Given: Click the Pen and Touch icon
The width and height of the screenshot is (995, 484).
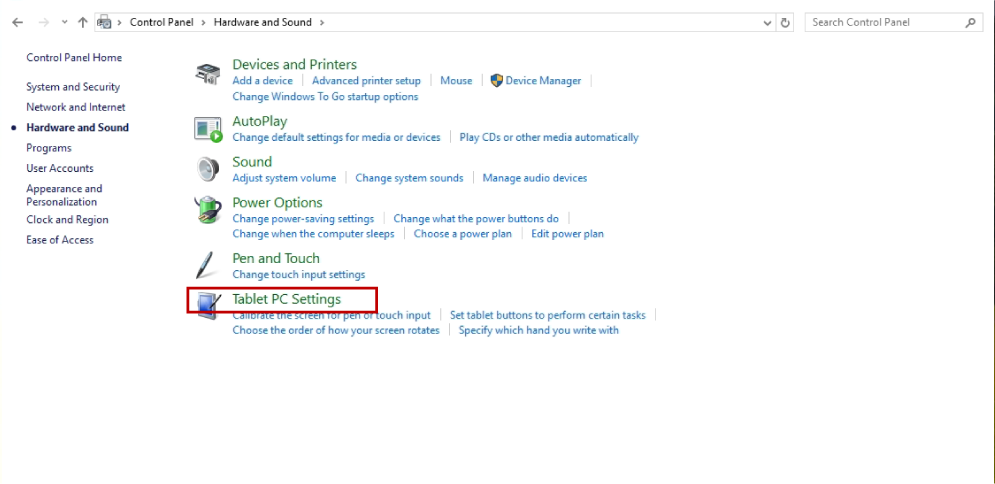Looking at the screenshot, I should [206, 265].
